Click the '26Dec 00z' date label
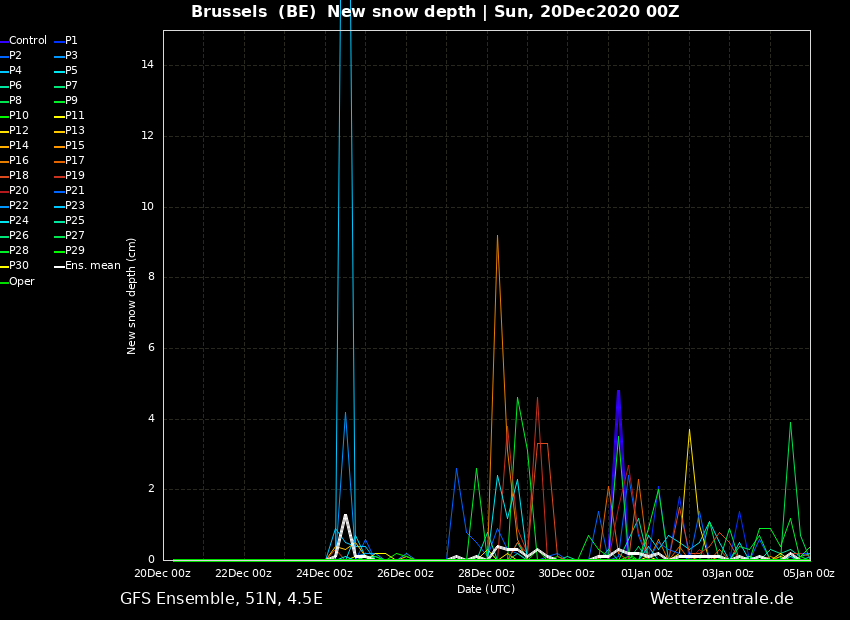The height and width of the screenshot is (620, 850). (405, 573)
